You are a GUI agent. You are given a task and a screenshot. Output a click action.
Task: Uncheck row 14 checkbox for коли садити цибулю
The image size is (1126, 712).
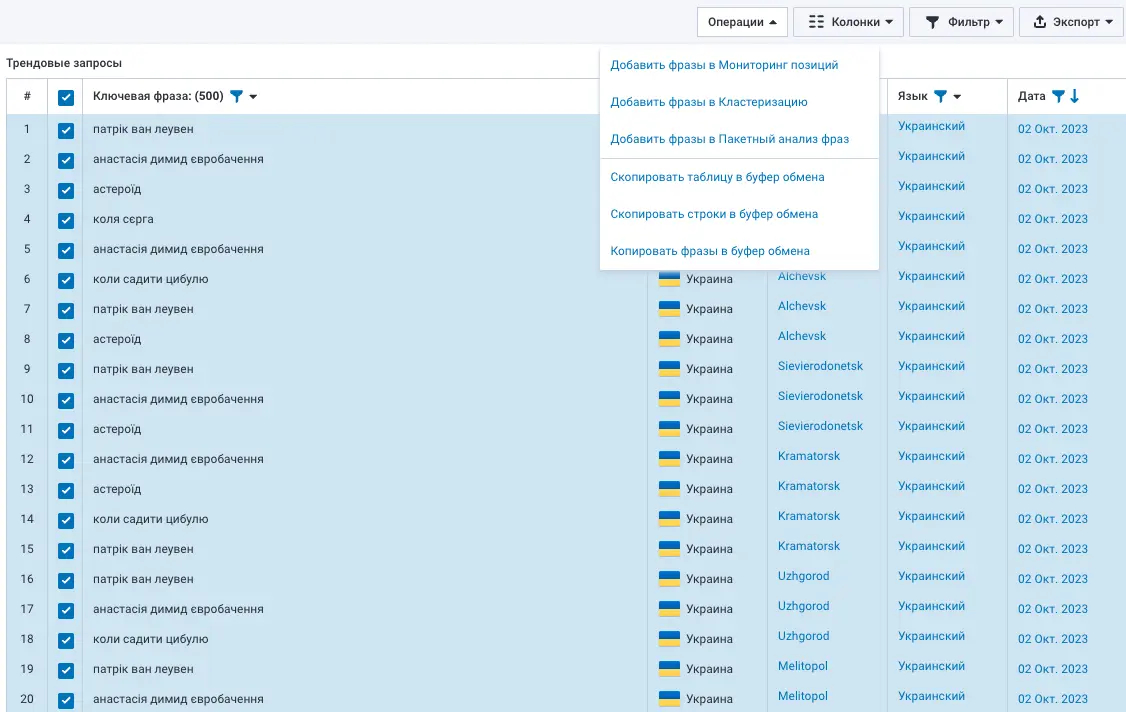[66, 520]
